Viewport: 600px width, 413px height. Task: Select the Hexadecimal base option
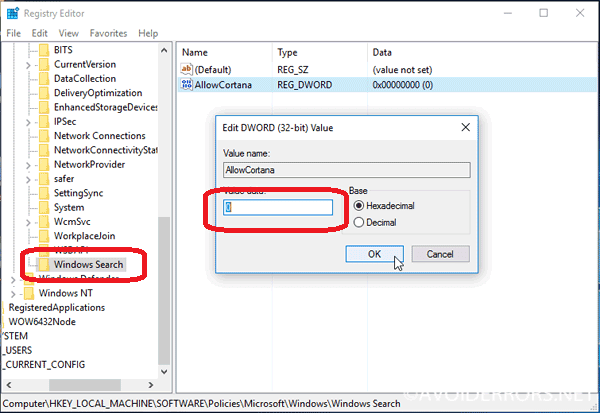pyautogui.click(x=358, y=206)
